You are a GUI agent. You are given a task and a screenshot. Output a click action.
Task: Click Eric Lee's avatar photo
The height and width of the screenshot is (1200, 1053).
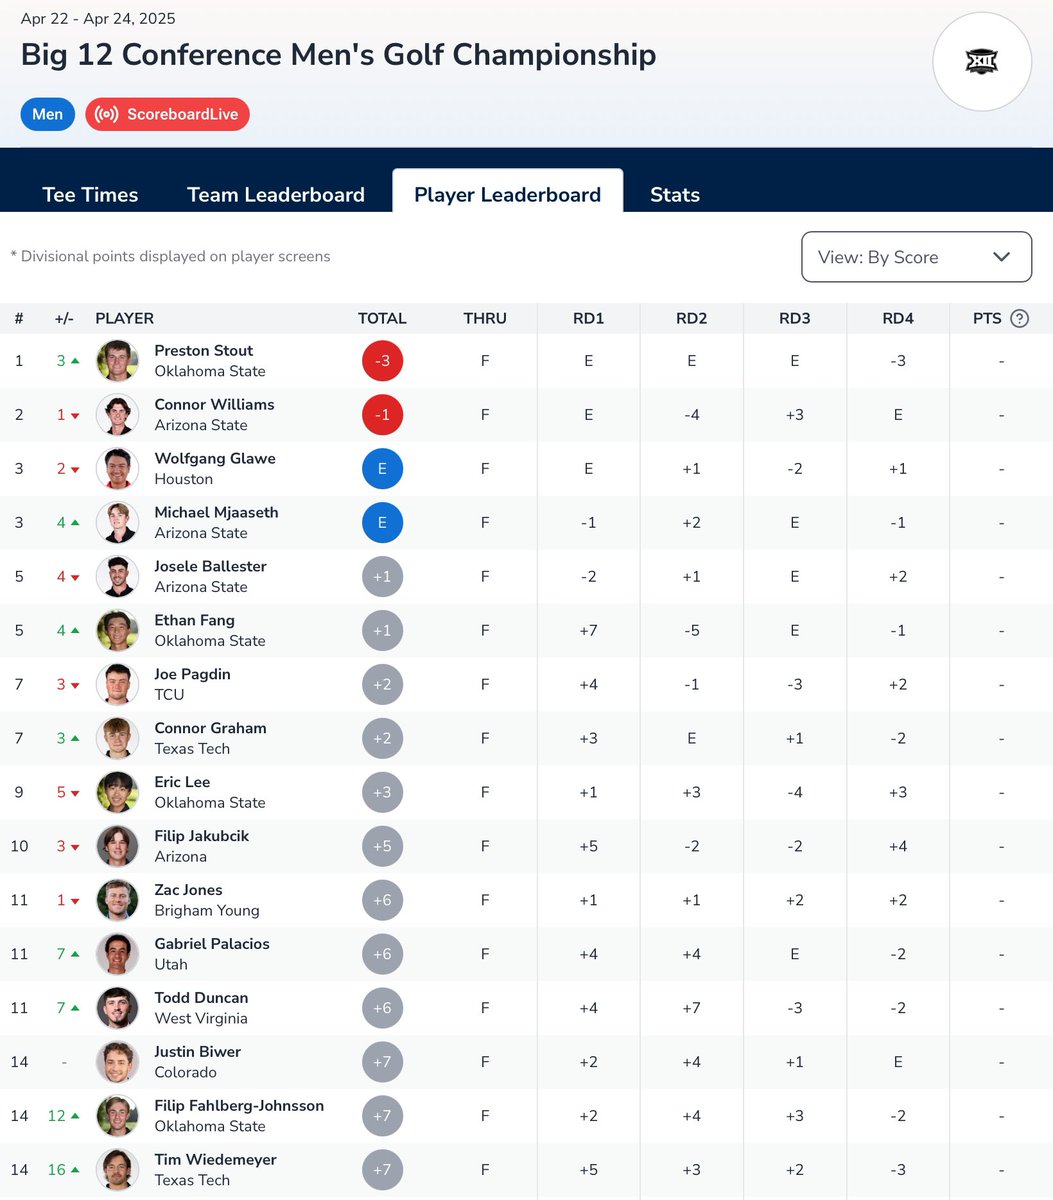(117, 793)
